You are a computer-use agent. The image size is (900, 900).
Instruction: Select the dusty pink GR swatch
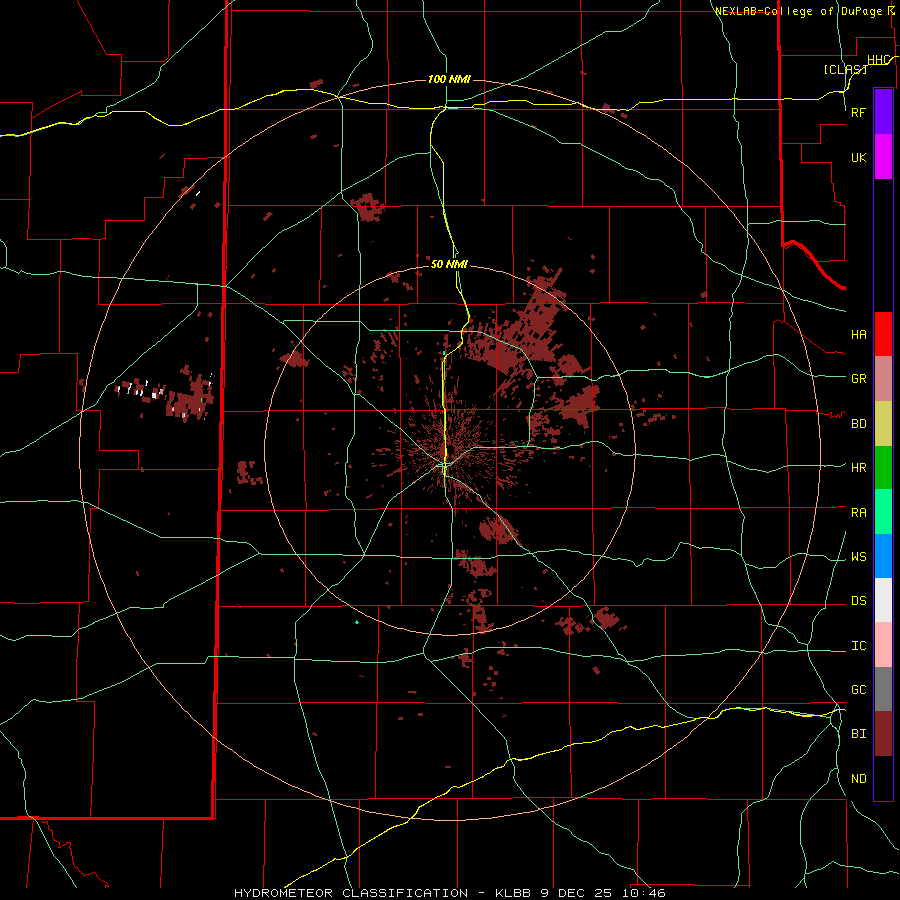pos(883,379)
